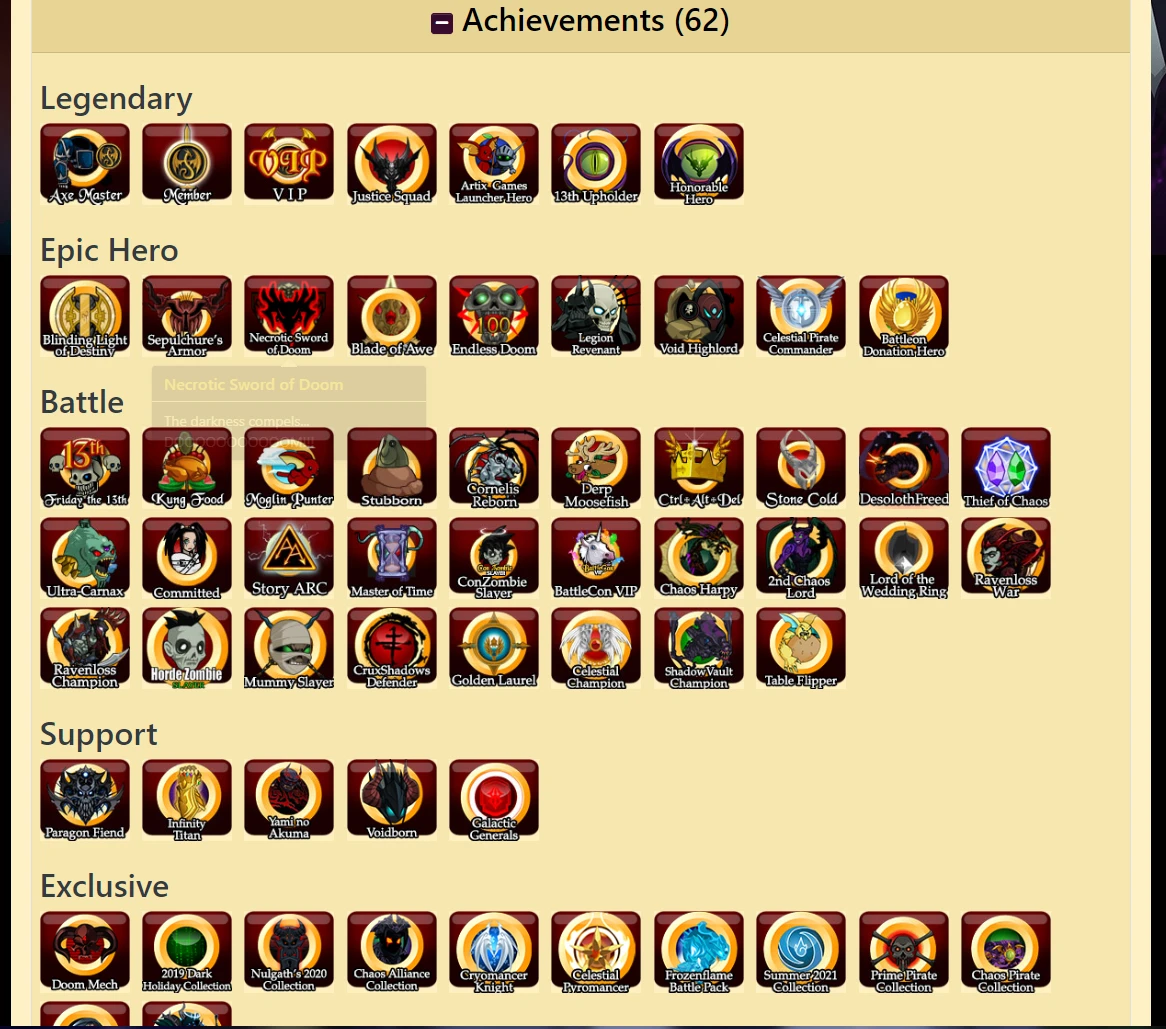Open the 13th Upholder badge
Image resolution: width=1166 pixels, height=1029 pixels.
click(x=596, y=164)
